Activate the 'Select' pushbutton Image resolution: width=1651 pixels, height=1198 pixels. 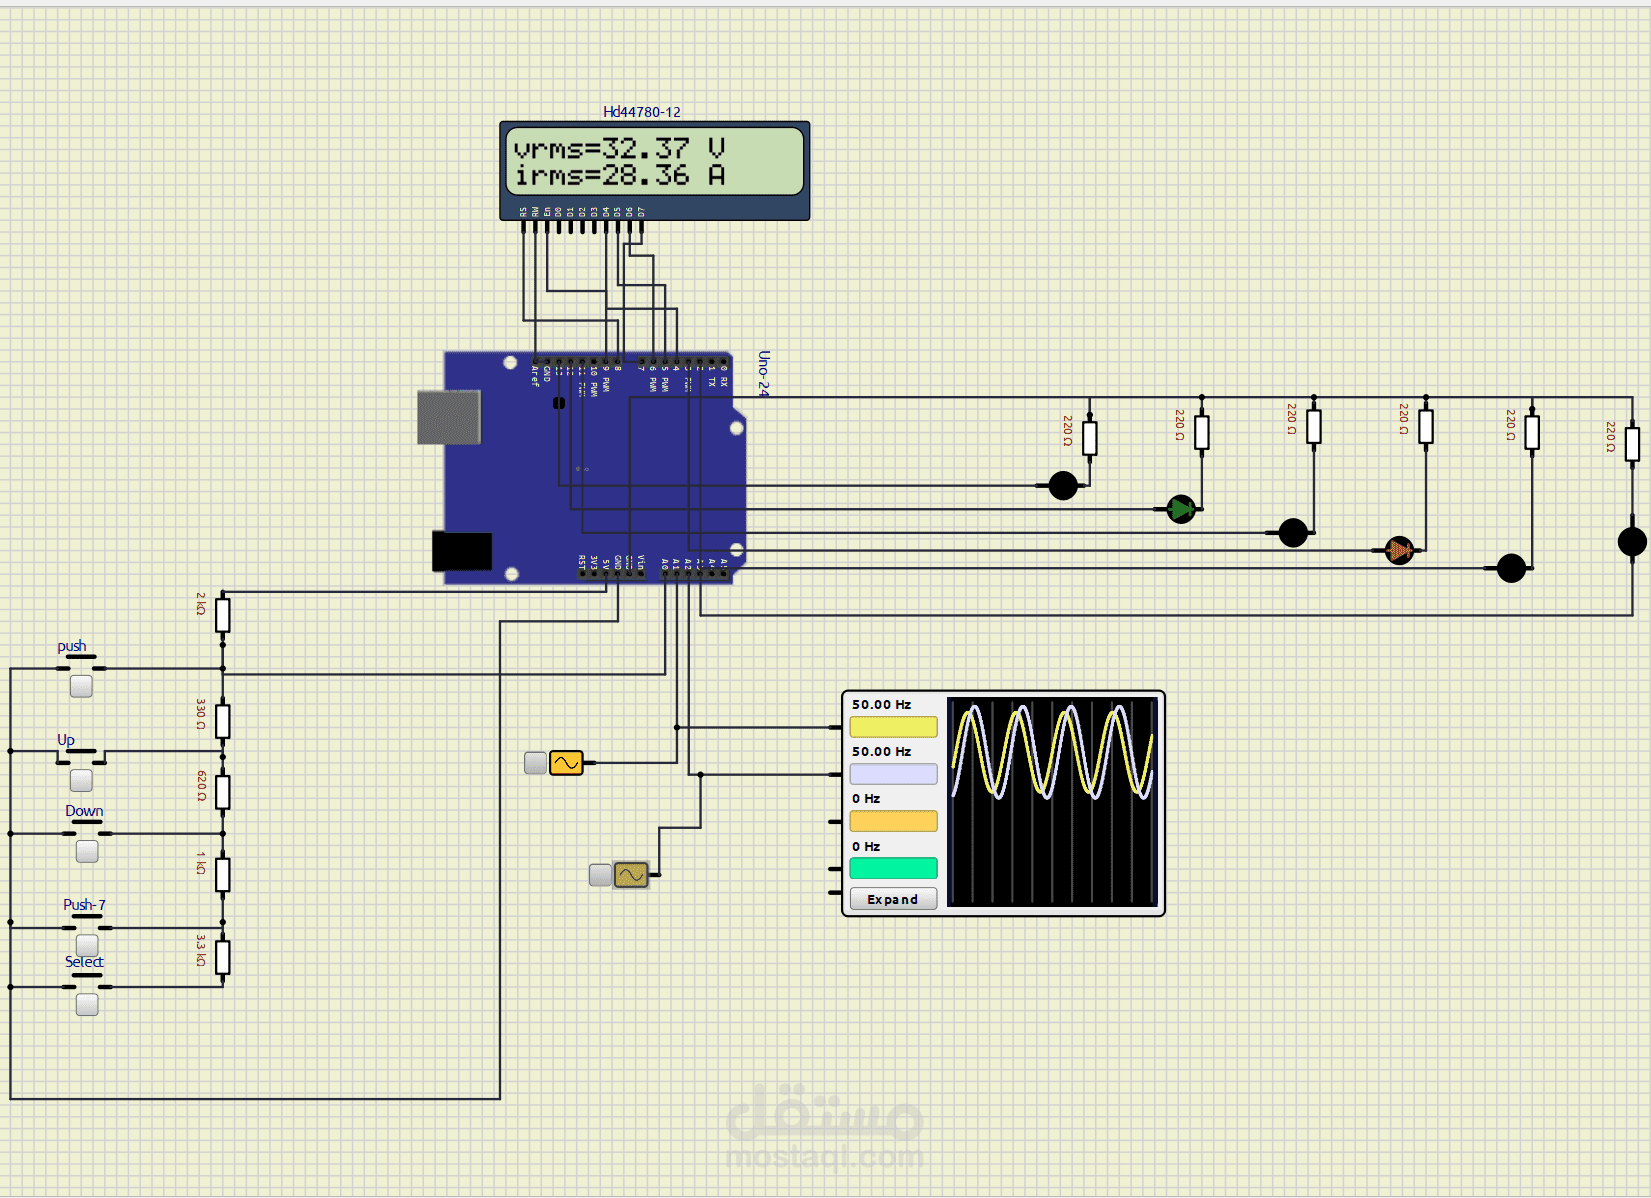[87, 1004]
